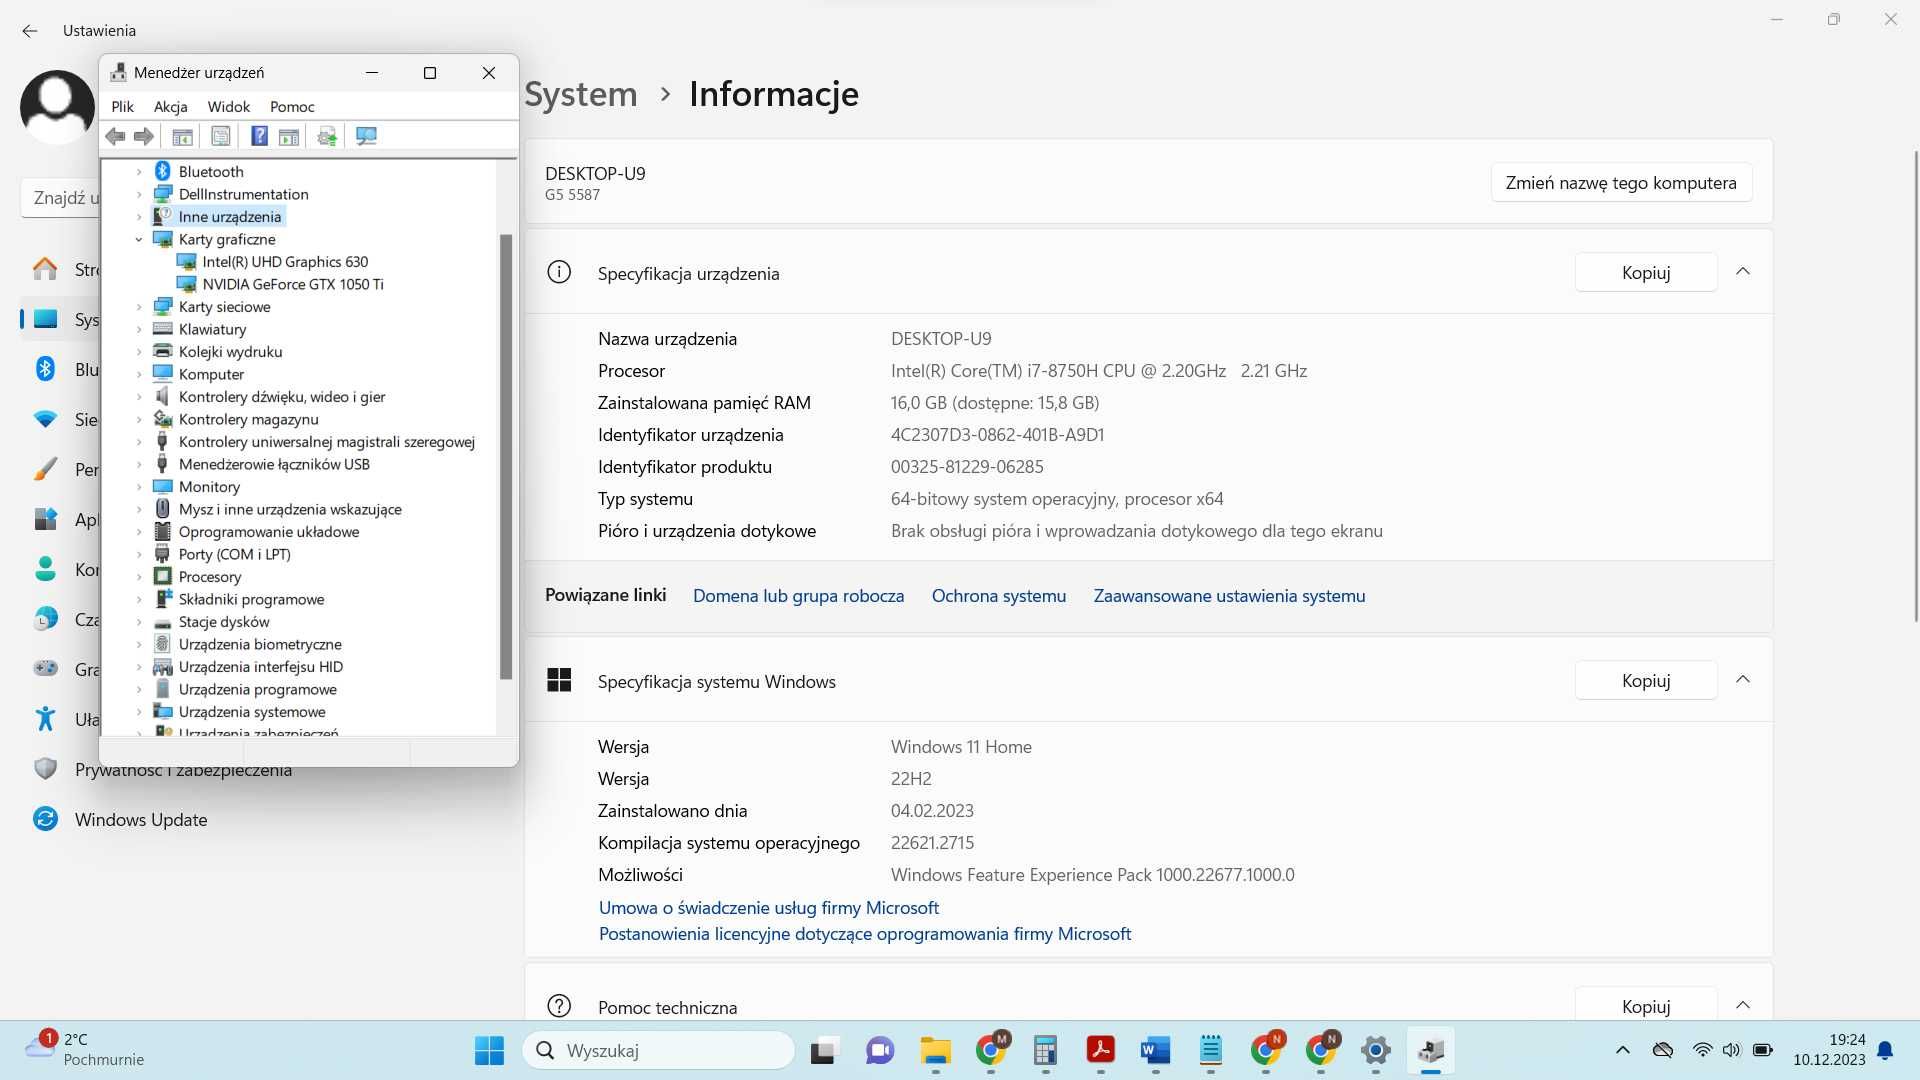Click the Forward arrow in Device Manager toolbar
The image size is (1920, 1080).
coord(144,136)
